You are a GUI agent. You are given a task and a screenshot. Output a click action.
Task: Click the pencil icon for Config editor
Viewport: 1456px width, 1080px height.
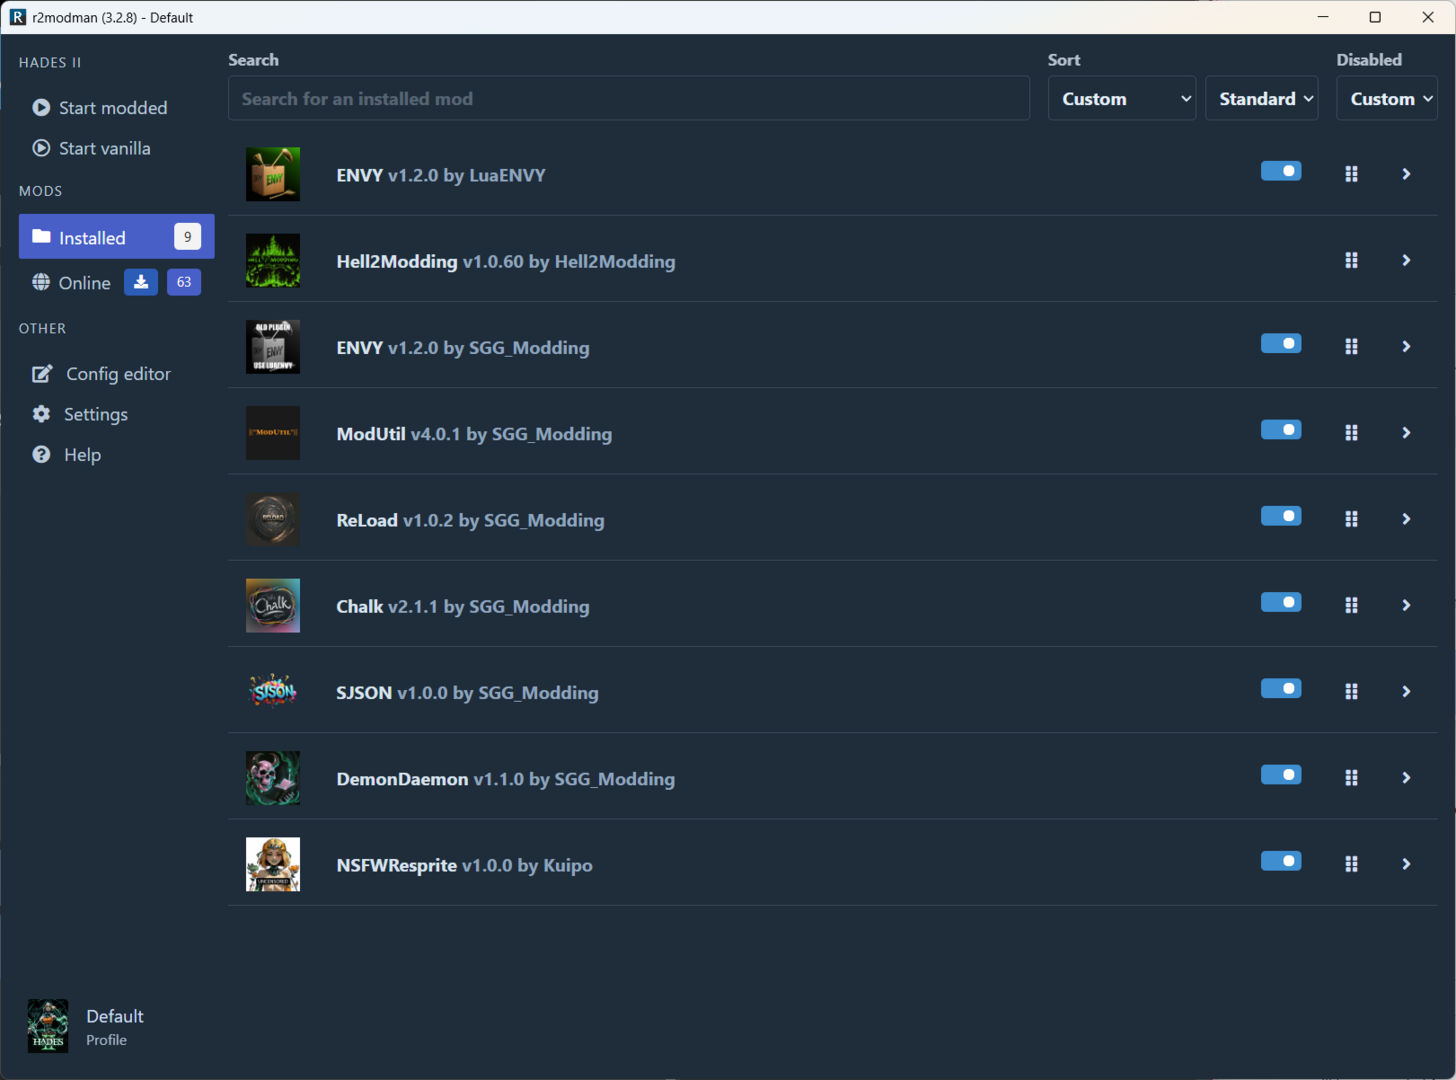(42, 374)
